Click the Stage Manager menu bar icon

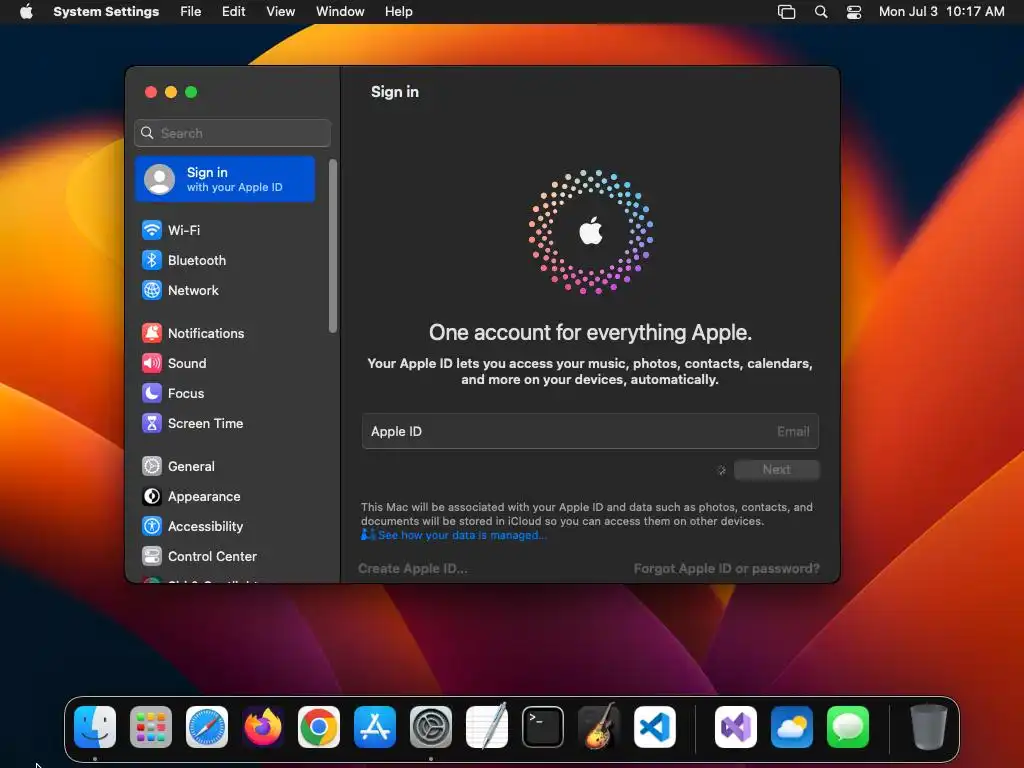[786, 12]
